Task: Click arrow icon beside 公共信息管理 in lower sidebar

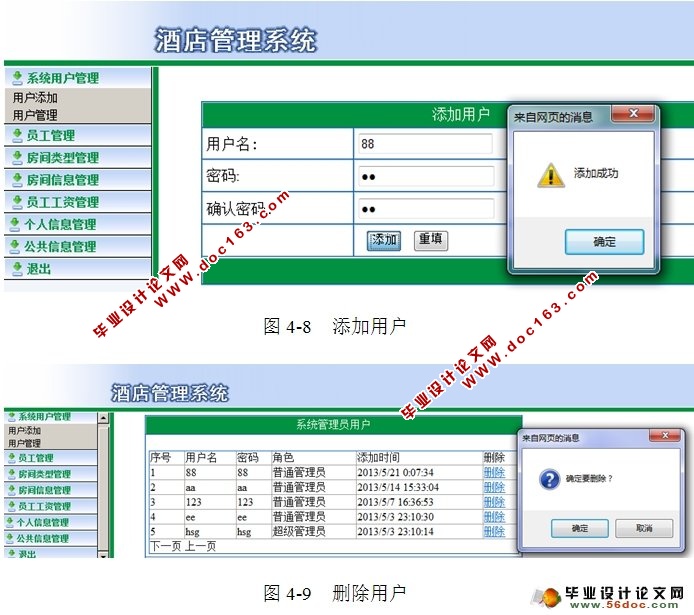Action: click(10, 538)
